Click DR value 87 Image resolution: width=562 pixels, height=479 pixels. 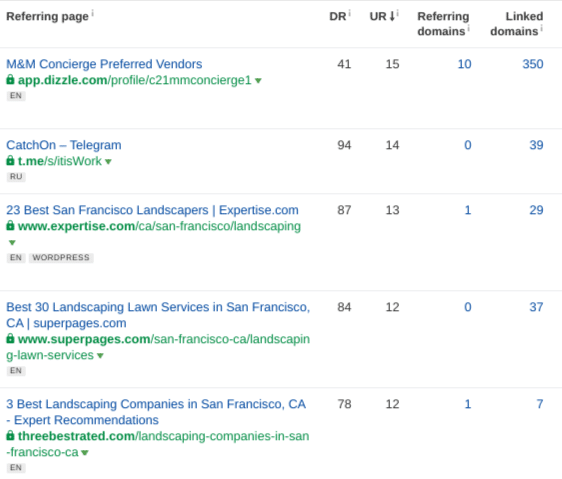[x=344, y=210]
